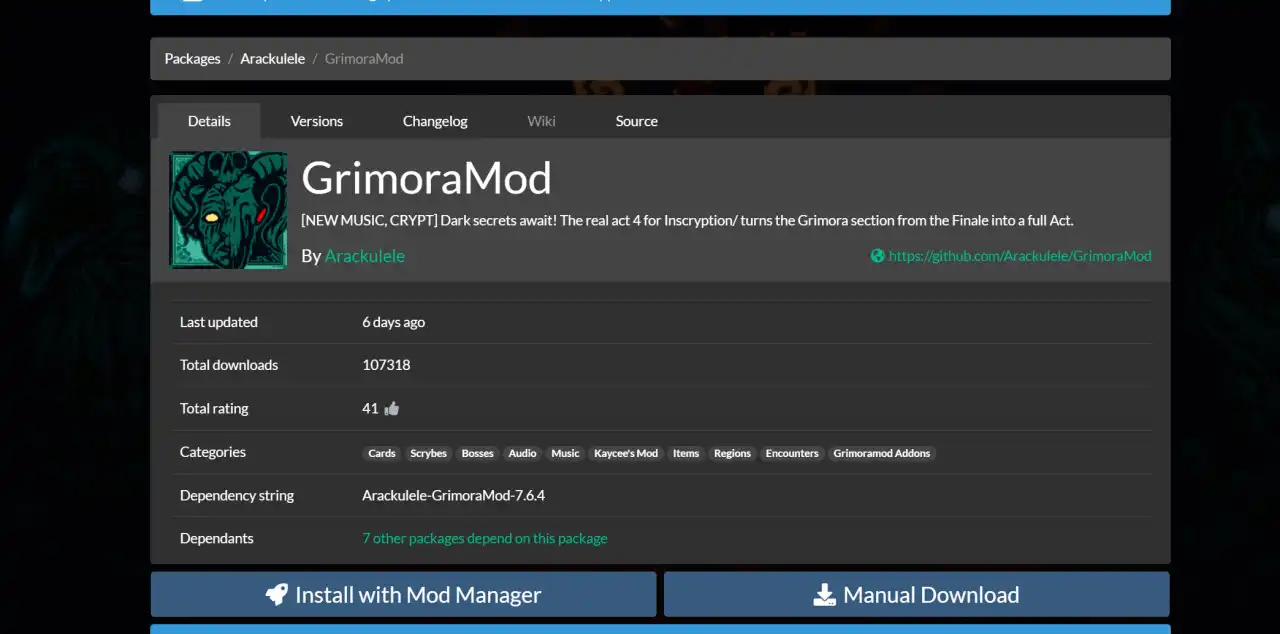Click the GrimoraMod title heading
1280x634 pixels.
(427, 178)
